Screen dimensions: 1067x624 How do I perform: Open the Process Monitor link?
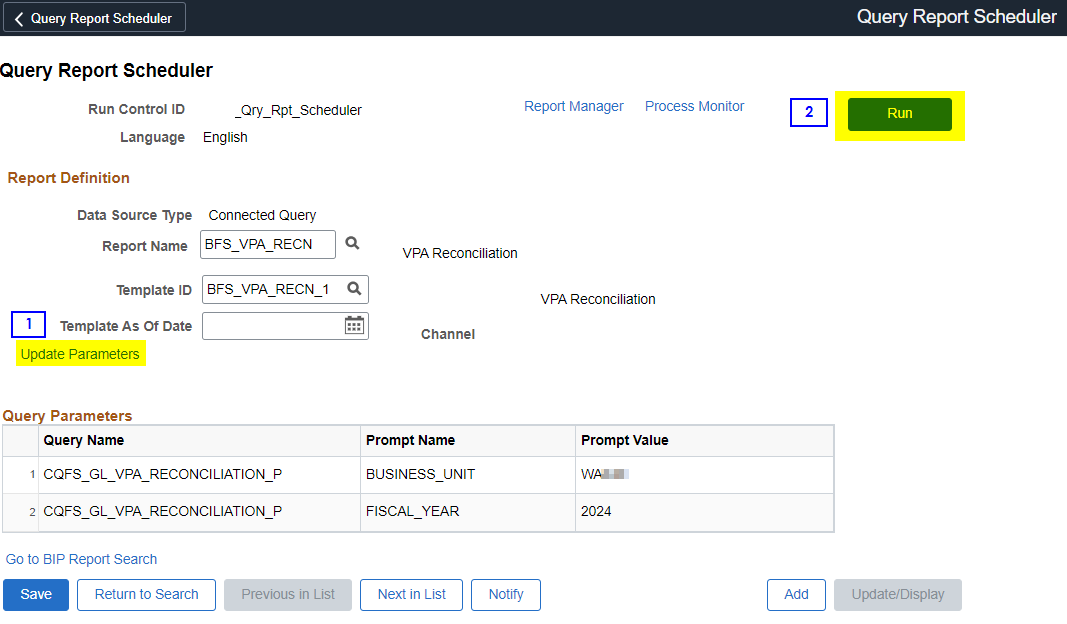click(x=694, y=106)
